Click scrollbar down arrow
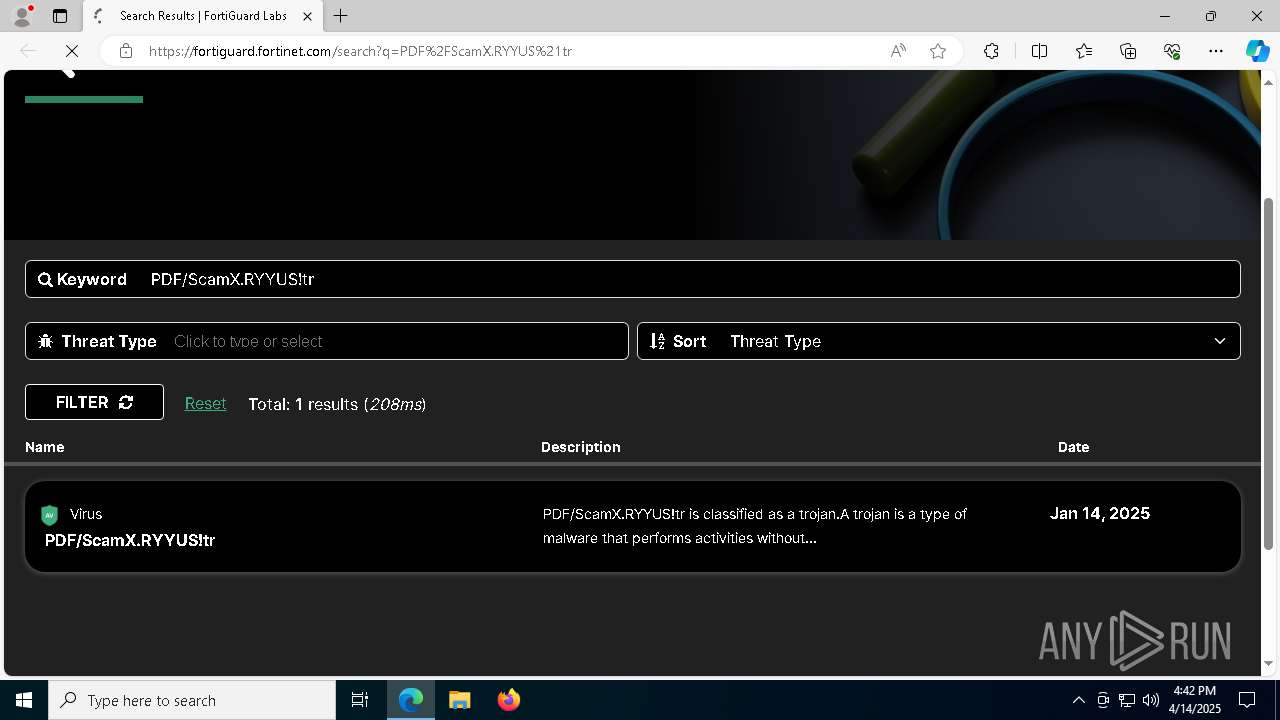Screen dimensions: 1280x720 tap(1269, 663)
